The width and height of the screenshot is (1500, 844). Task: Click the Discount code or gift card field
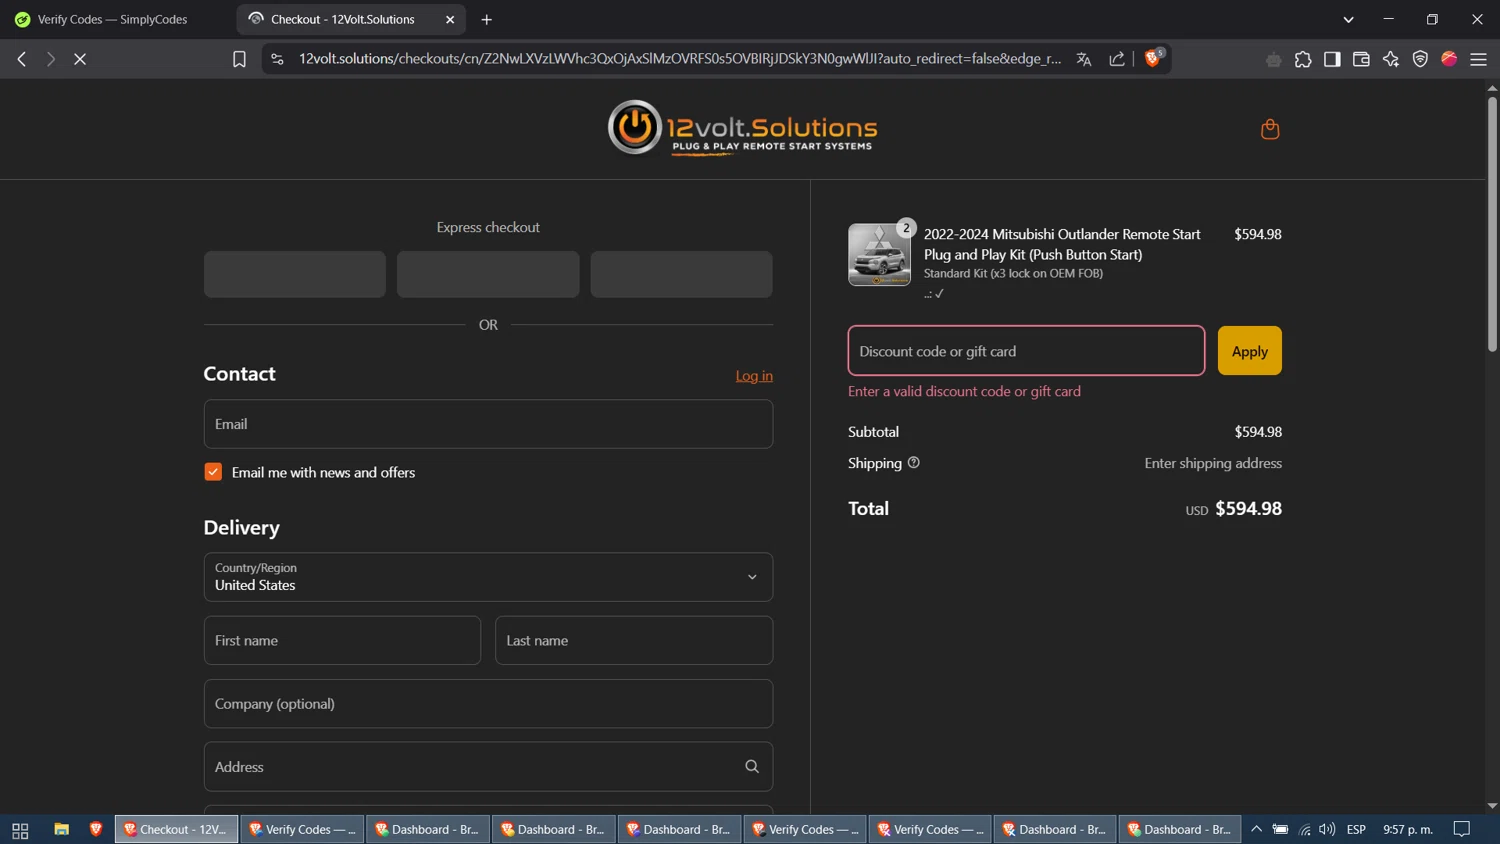pos(1026,351)
